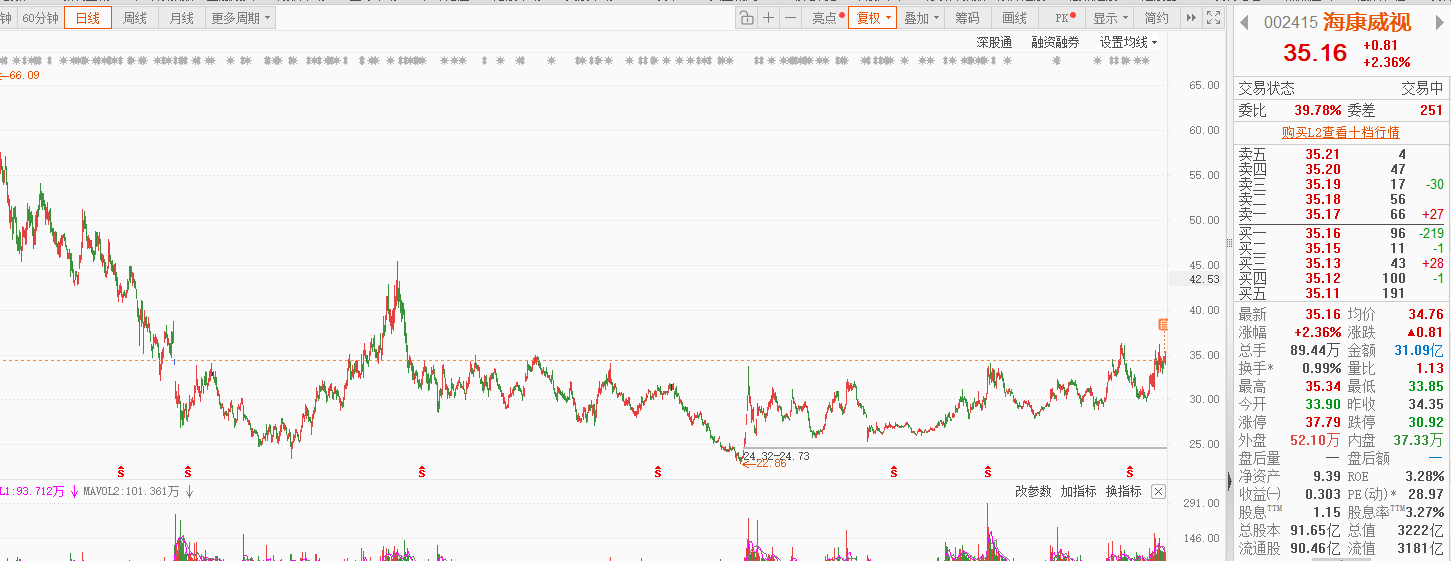Click the current price 35.16 header
The image size is (1451, 561).
coord(1315,53)
